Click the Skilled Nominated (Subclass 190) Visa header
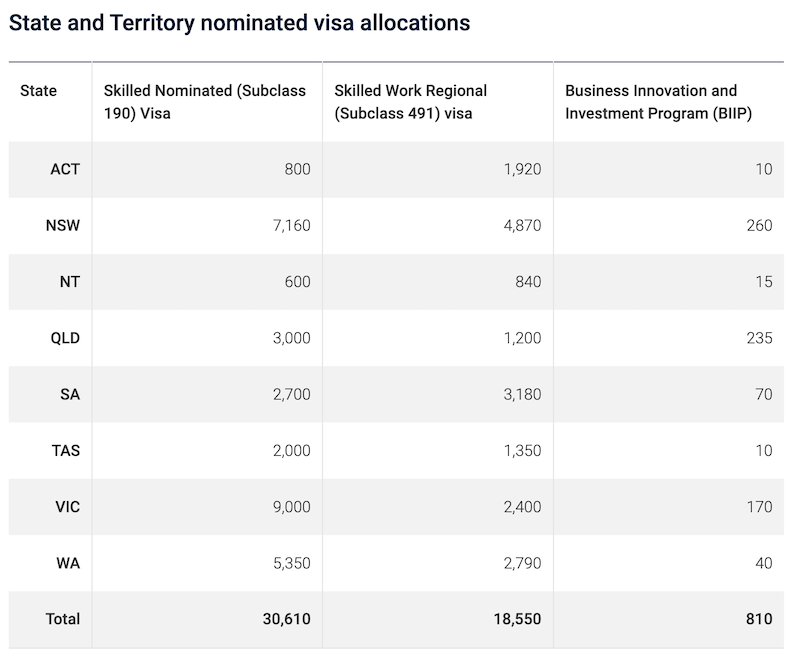 click(x=205, y=102)
